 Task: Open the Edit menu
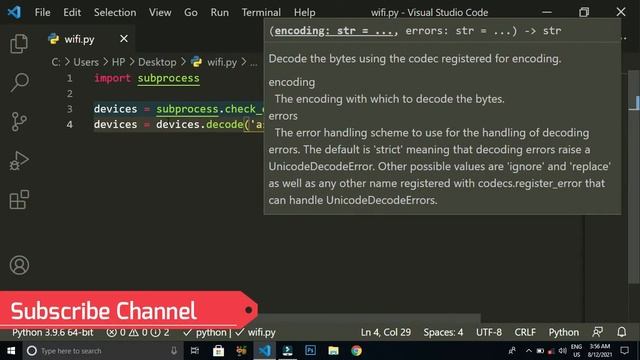[x=72, y=12]
